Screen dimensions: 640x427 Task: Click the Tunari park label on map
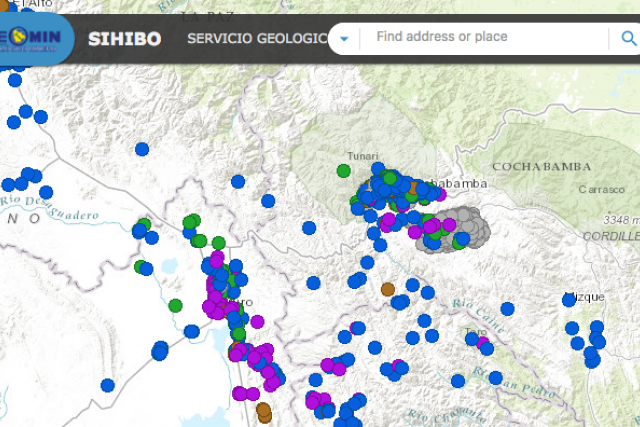[x=359, y=156]
